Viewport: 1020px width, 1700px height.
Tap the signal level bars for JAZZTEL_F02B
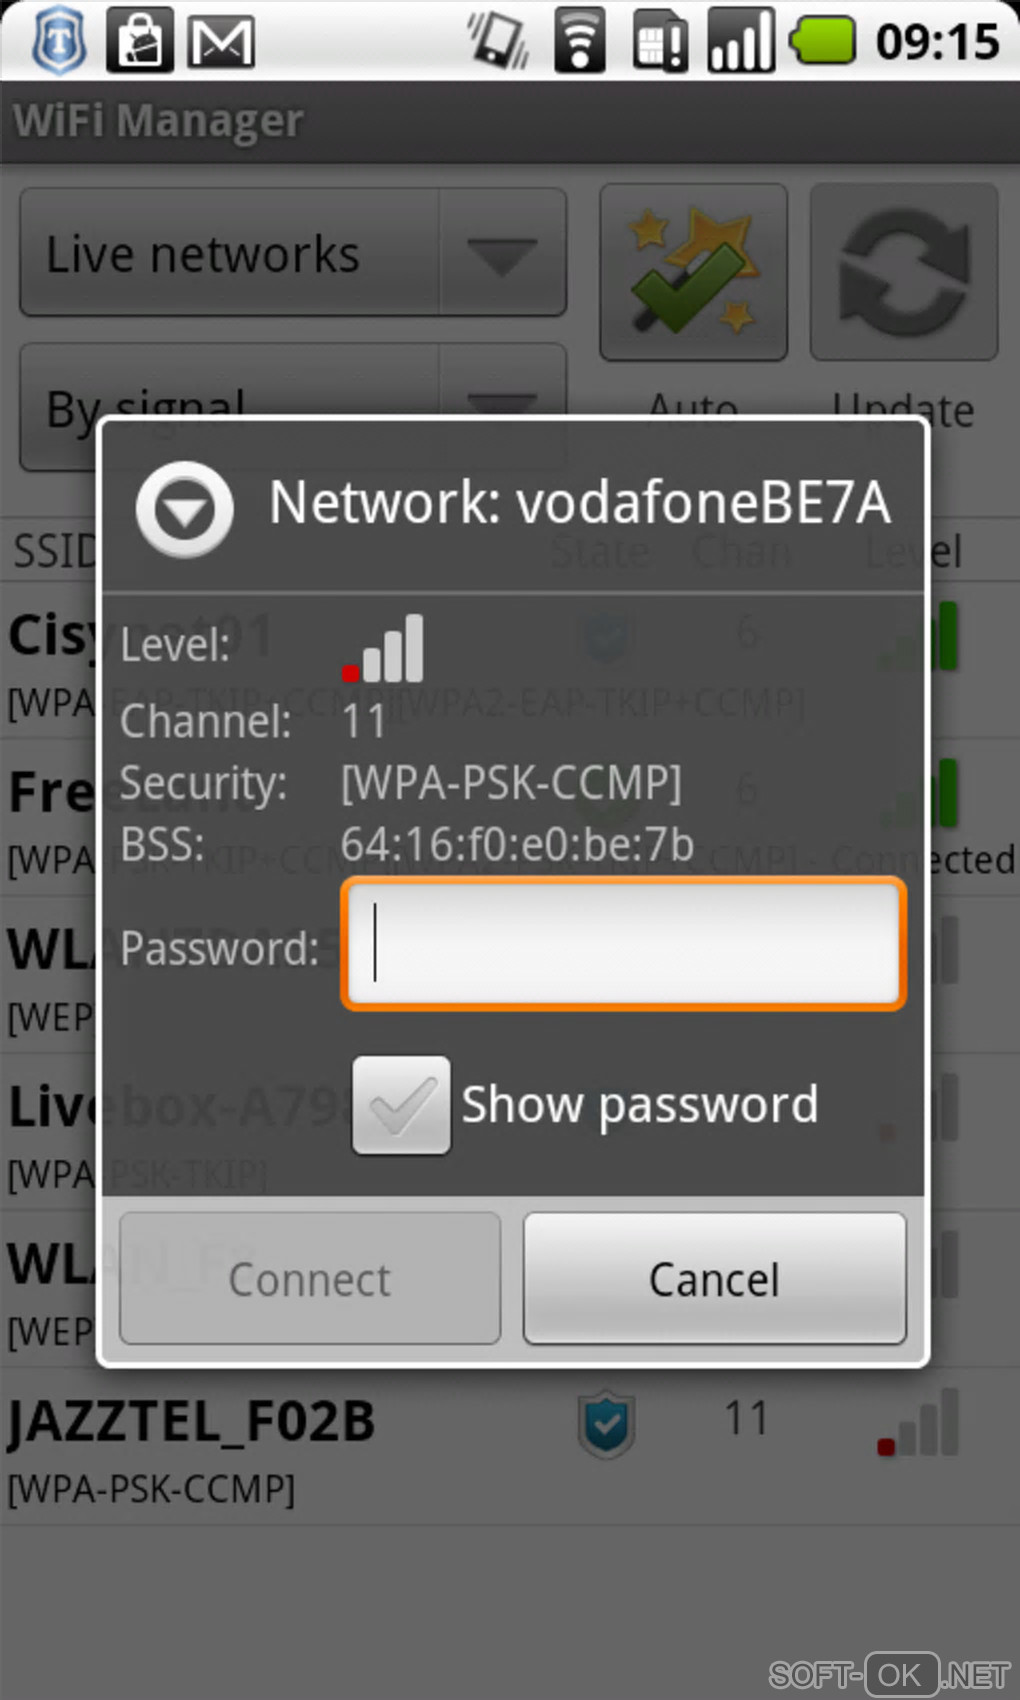(x=917, y=1422)
